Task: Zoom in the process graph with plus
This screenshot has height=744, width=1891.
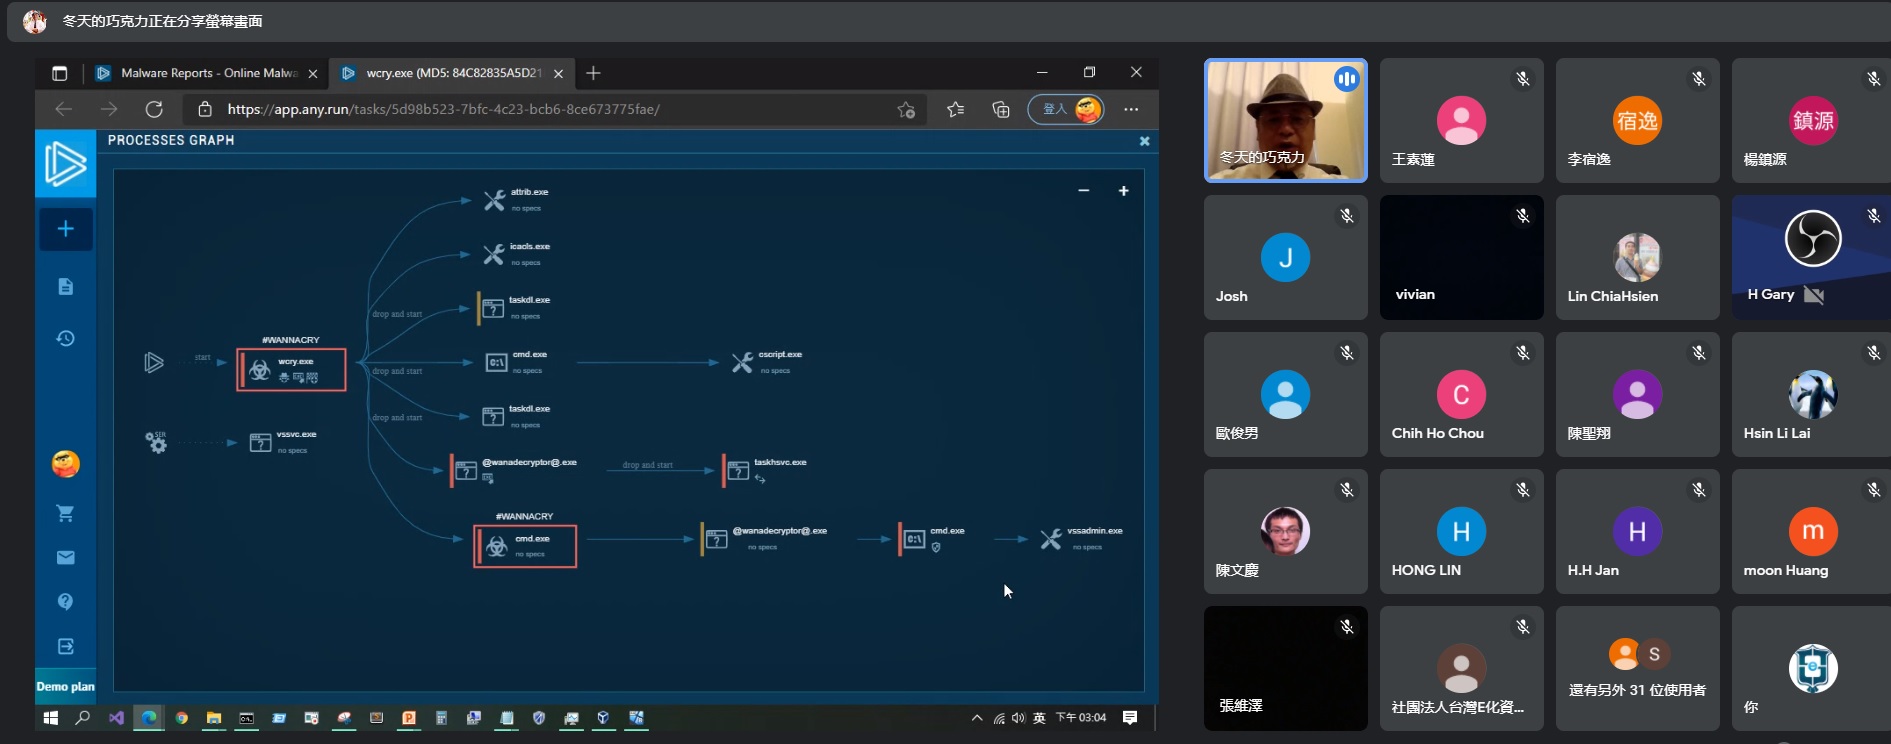Action: (1123, 190)
